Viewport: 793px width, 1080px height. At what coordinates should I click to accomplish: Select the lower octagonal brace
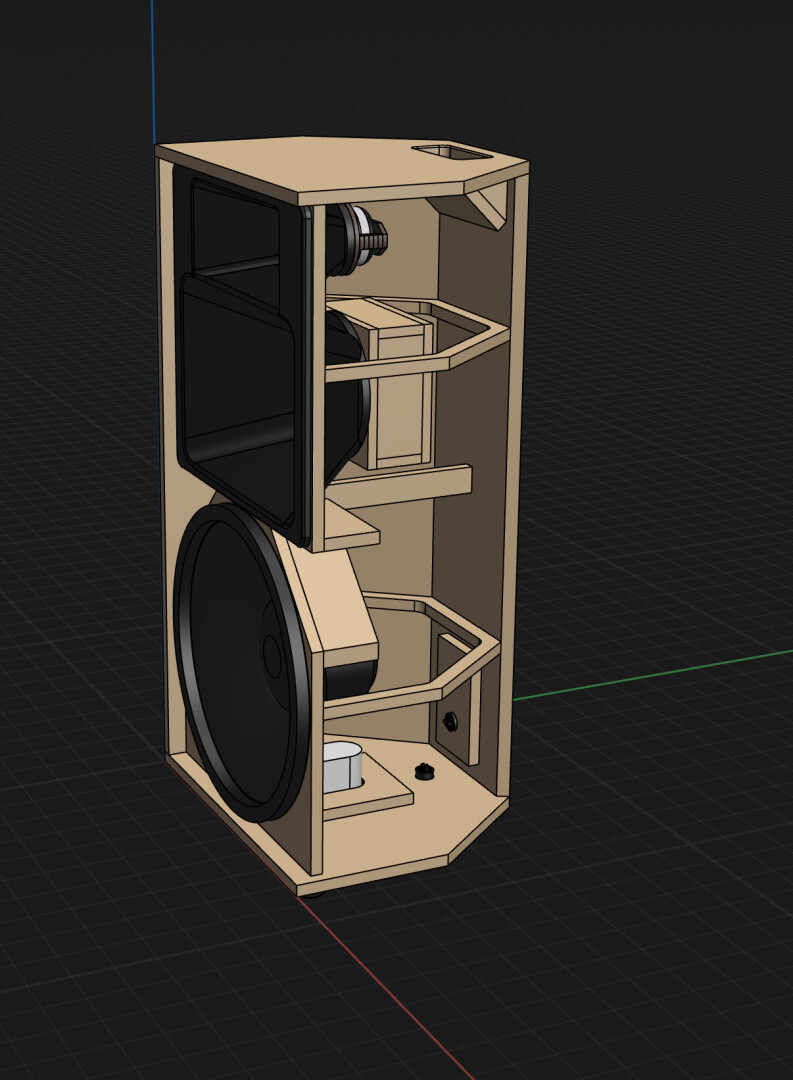[413, 654]
